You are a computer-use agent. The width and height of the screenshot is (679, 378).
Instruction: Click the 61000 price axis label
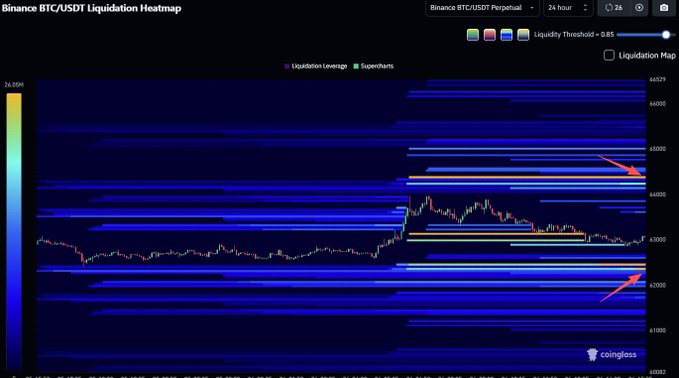657,330
